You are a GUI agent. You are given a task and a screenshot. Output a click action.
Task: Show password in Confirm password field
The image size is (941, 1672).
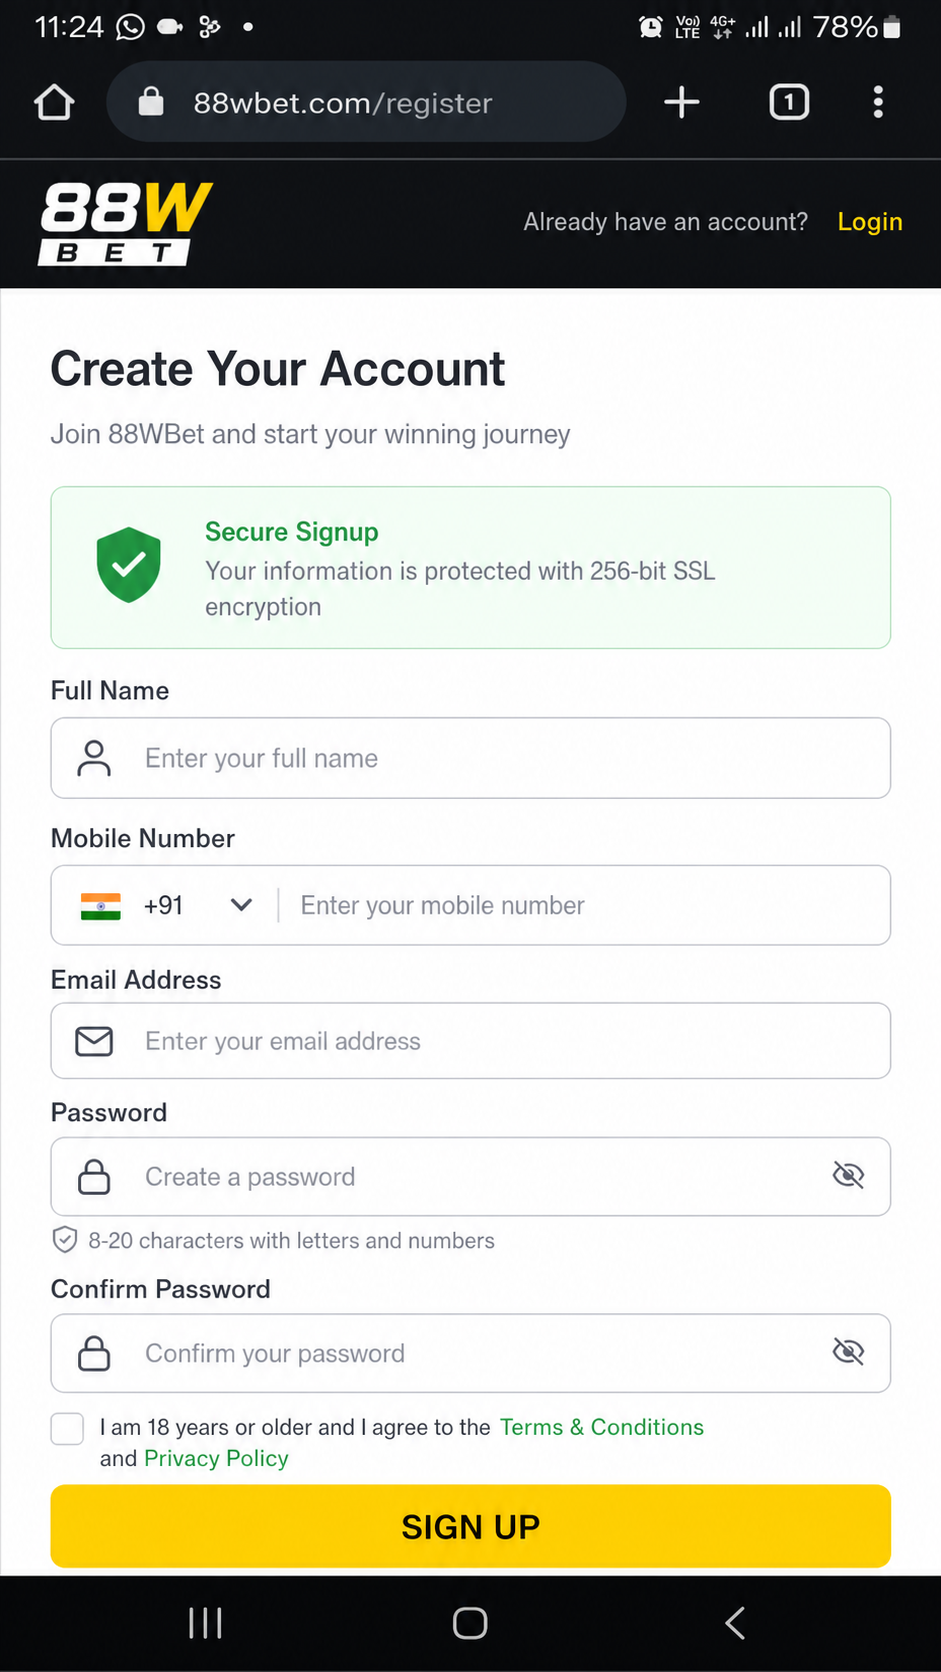point(848,1352)
